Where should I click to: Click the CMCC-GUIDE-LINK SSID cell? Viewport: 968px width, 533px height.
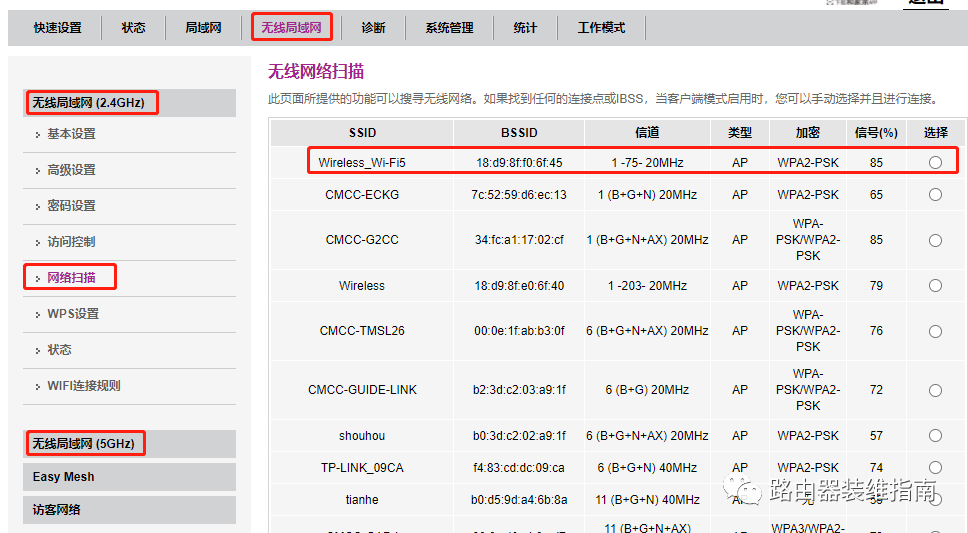pos(362,390)
